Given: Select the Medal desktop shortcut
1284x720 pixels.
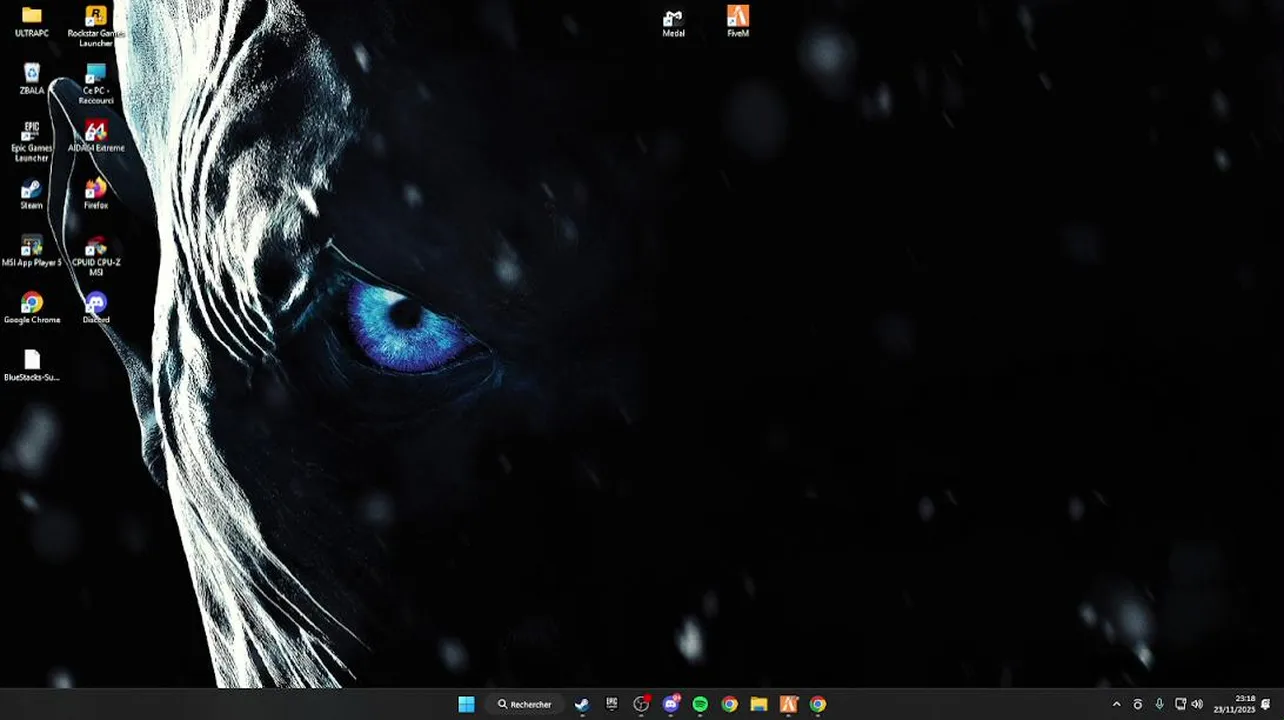Looking at the screenshot, I should click(674, 21).
